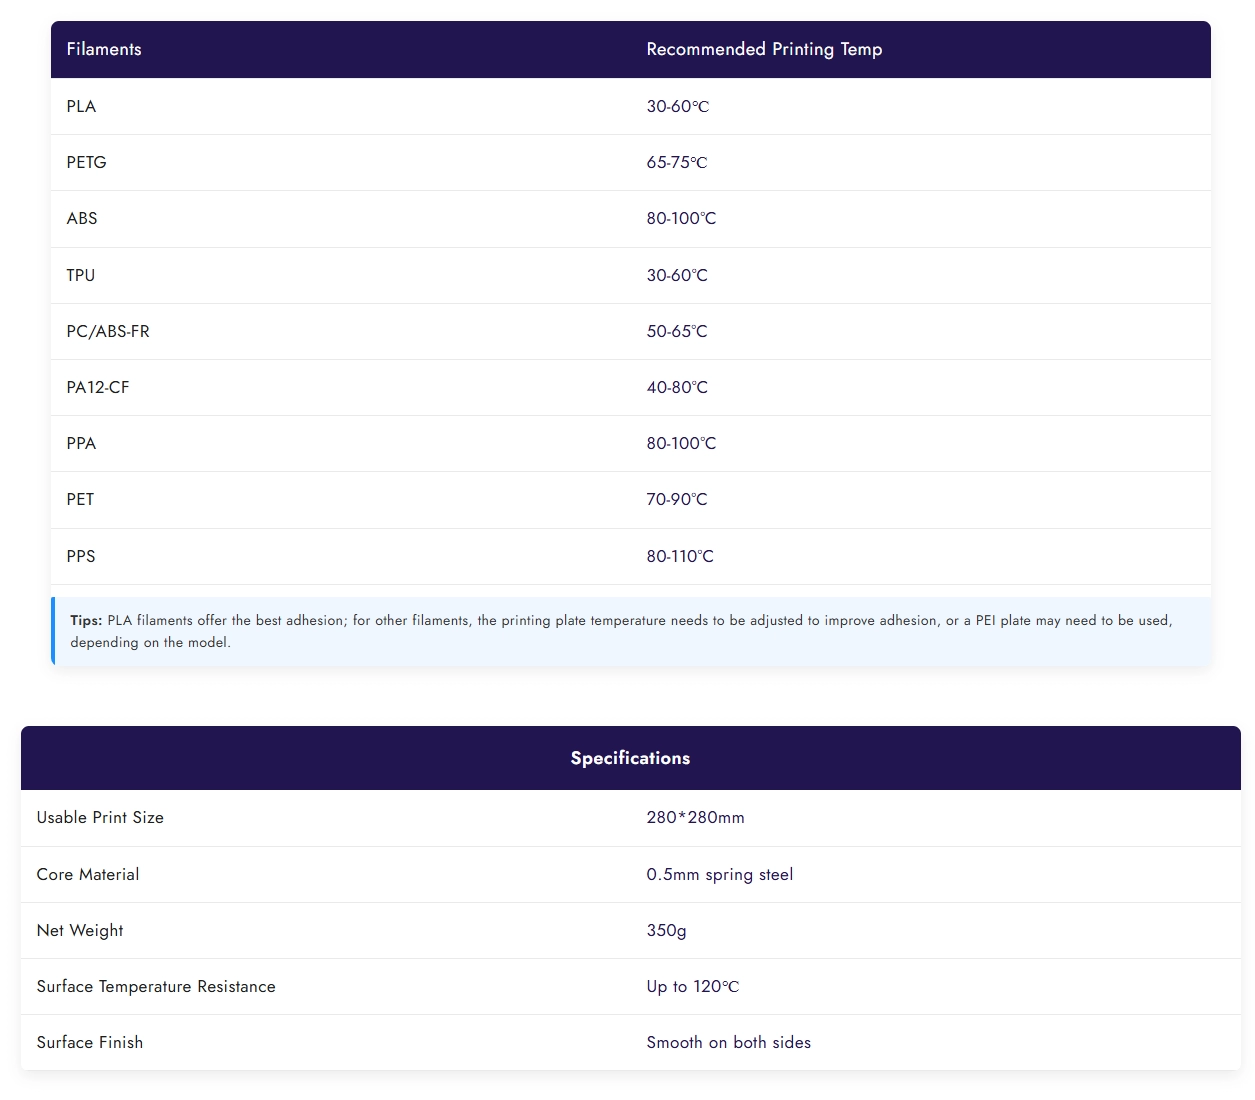The height and width of the screenshot is (1100, 1255).
Task: Select the PPS filament cell
Action: 81,557
